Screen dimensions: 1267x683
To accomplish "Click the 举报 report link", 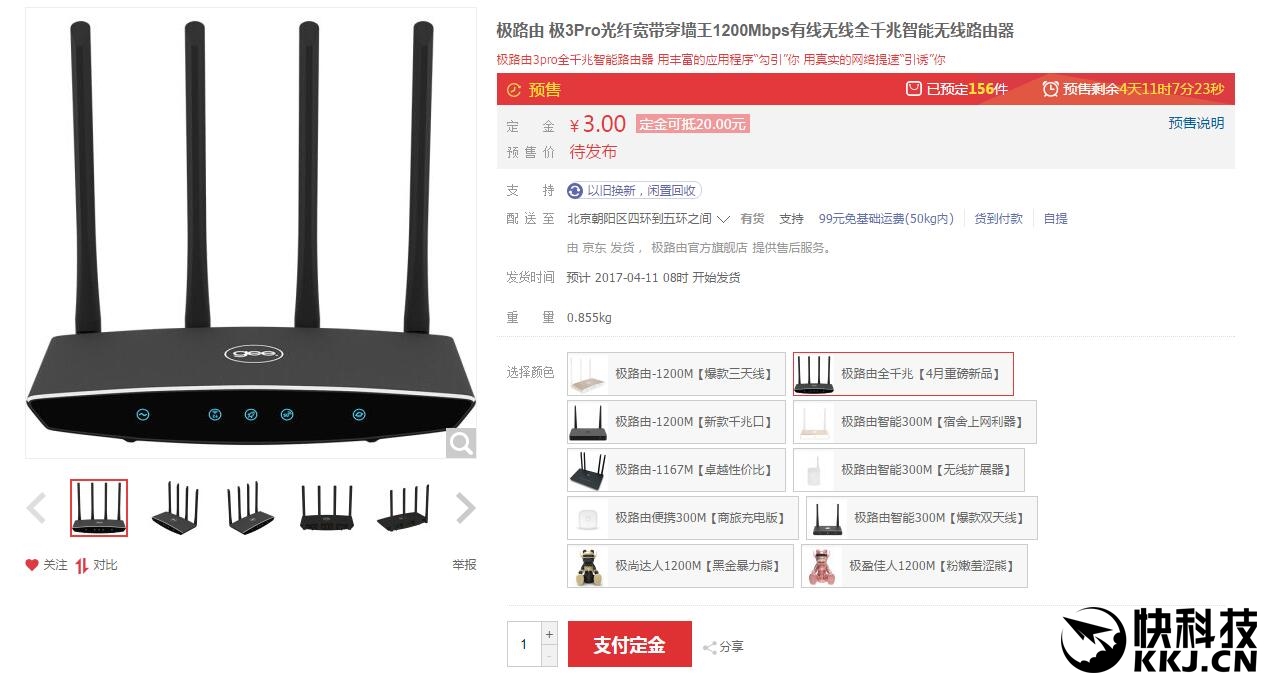I will coord(464,565).
